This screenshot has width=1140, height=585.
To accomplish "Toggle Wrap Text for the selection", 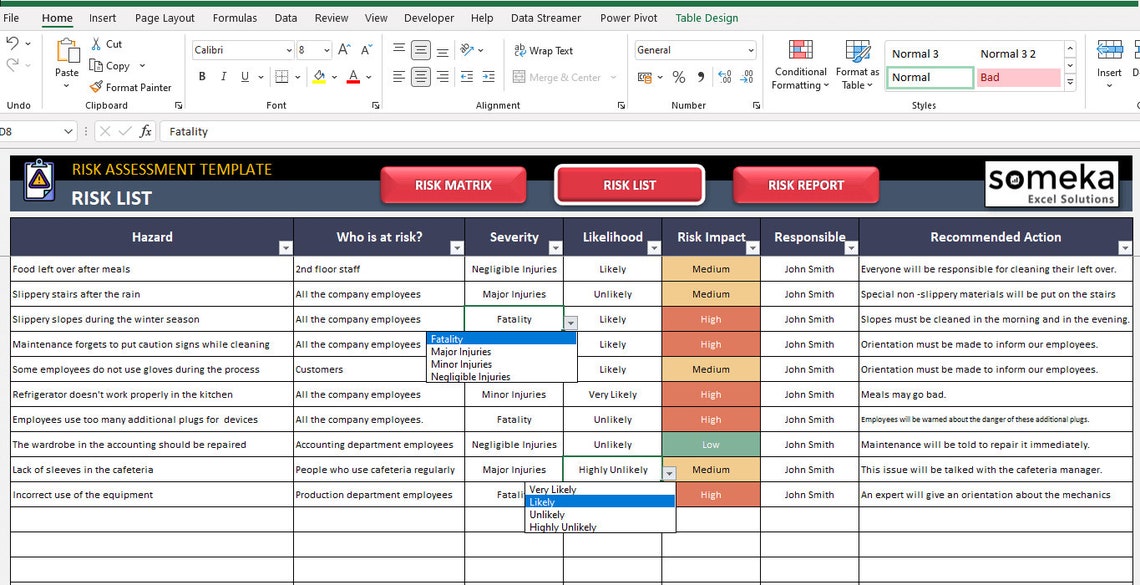I will (x=544, y=50).
